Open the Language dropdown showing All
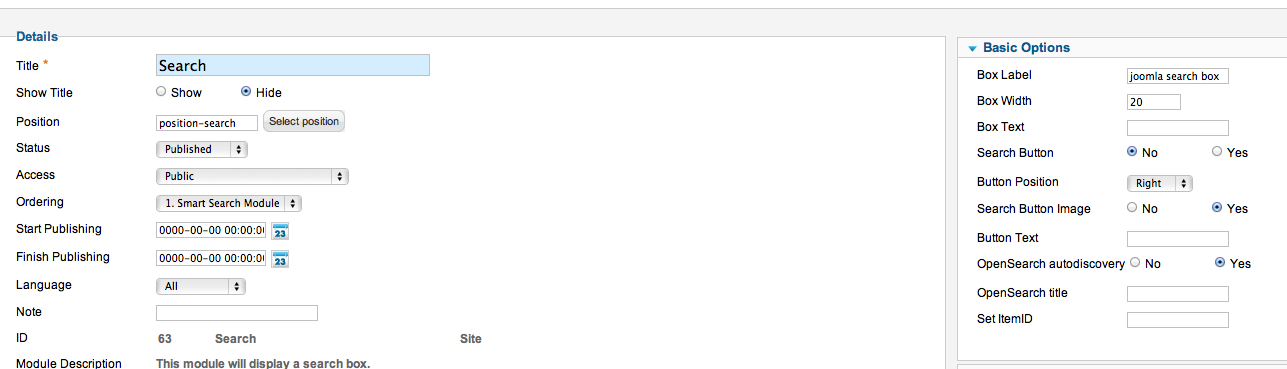This screenshot has width=1287, height=369. [201, 286]
